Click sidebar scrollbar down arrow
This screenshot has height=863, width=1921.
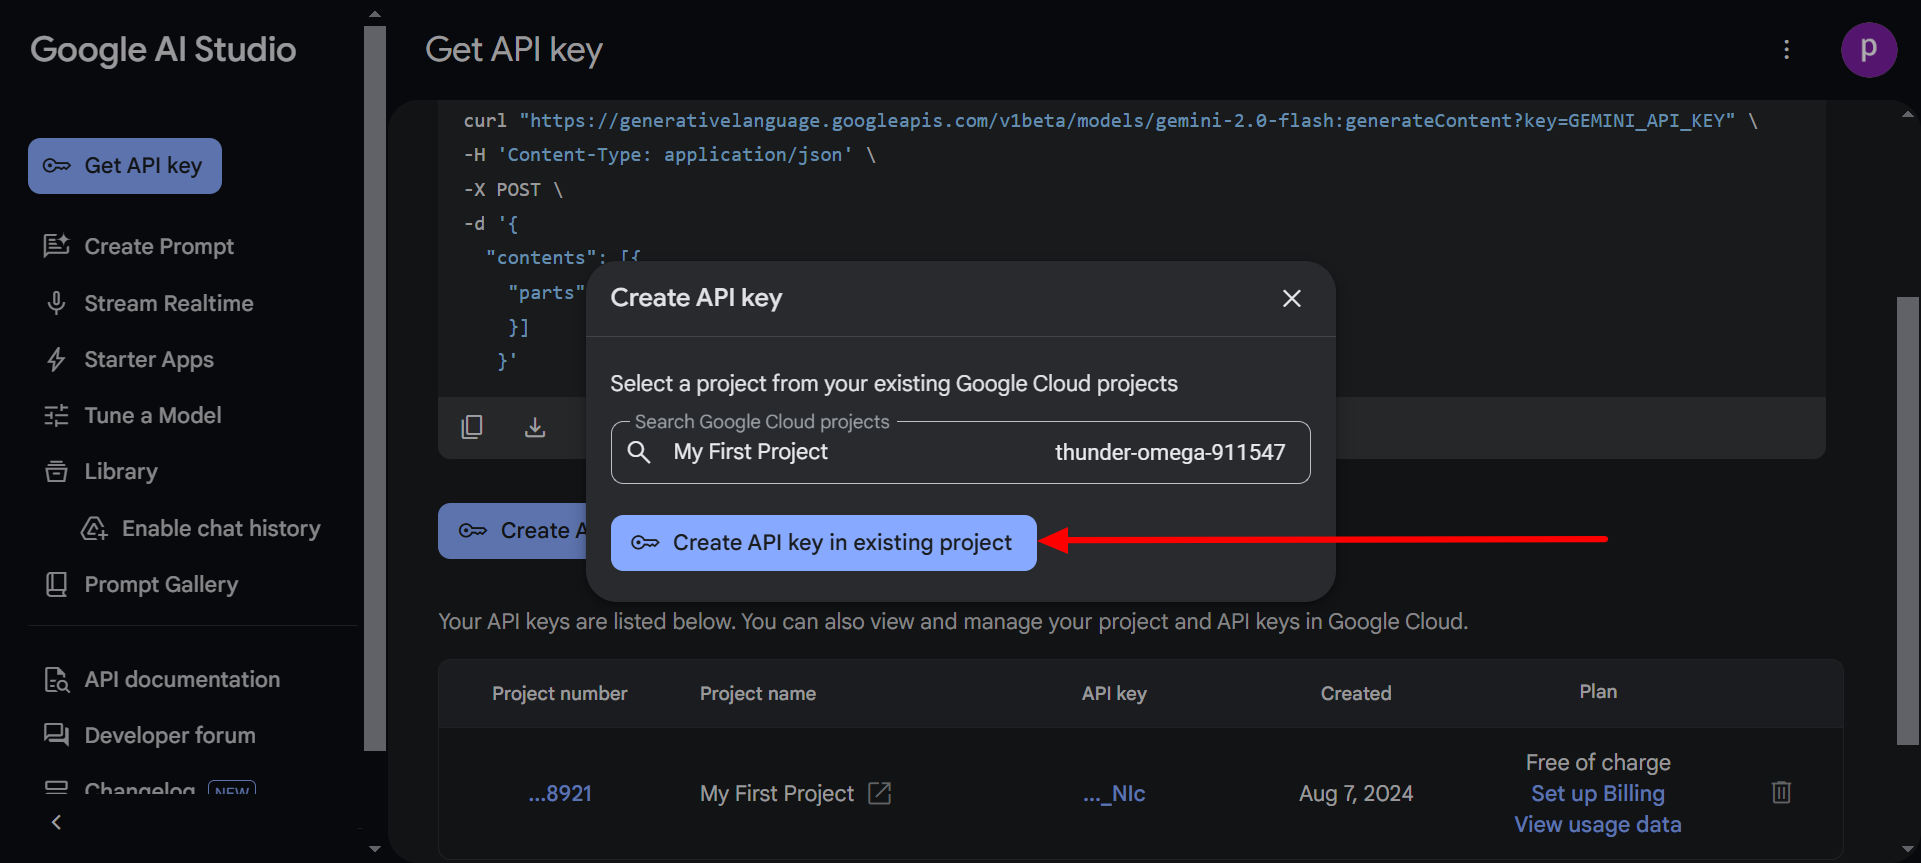(x=375, y=849)
